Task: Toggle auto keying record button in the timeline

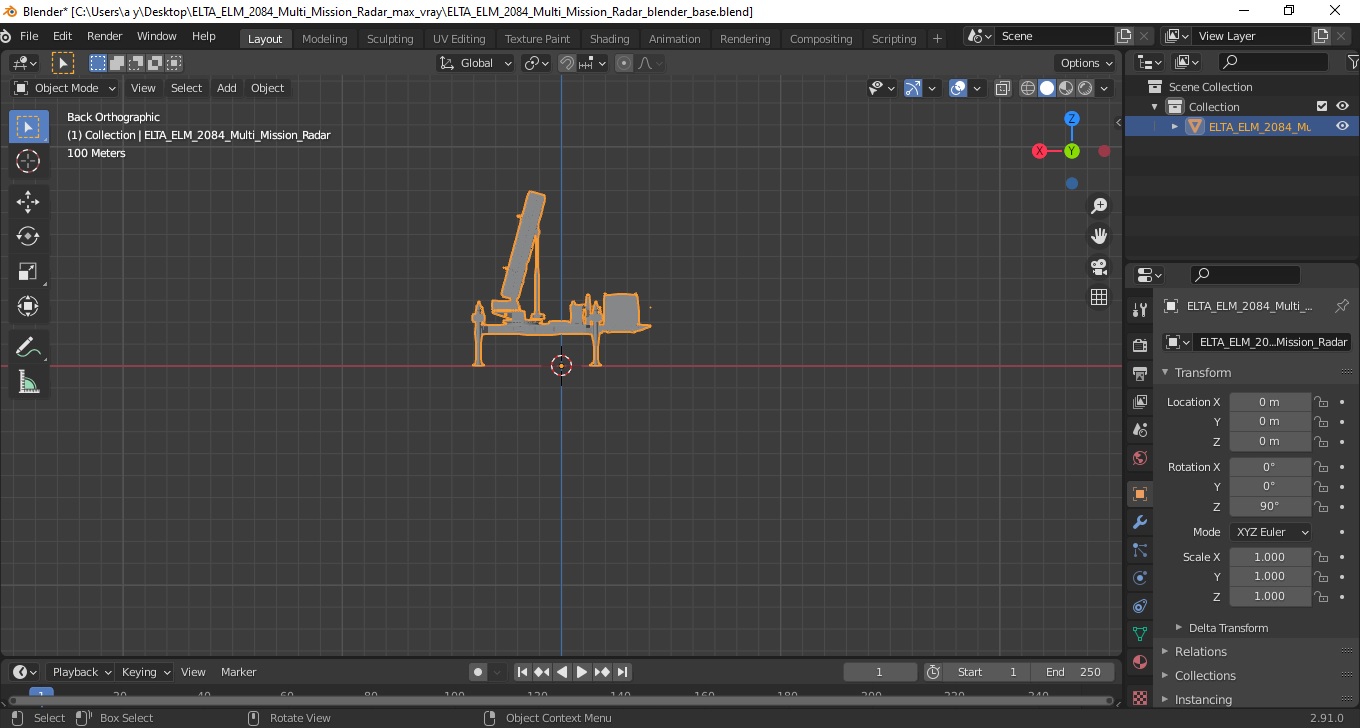Action: (478, 672)
